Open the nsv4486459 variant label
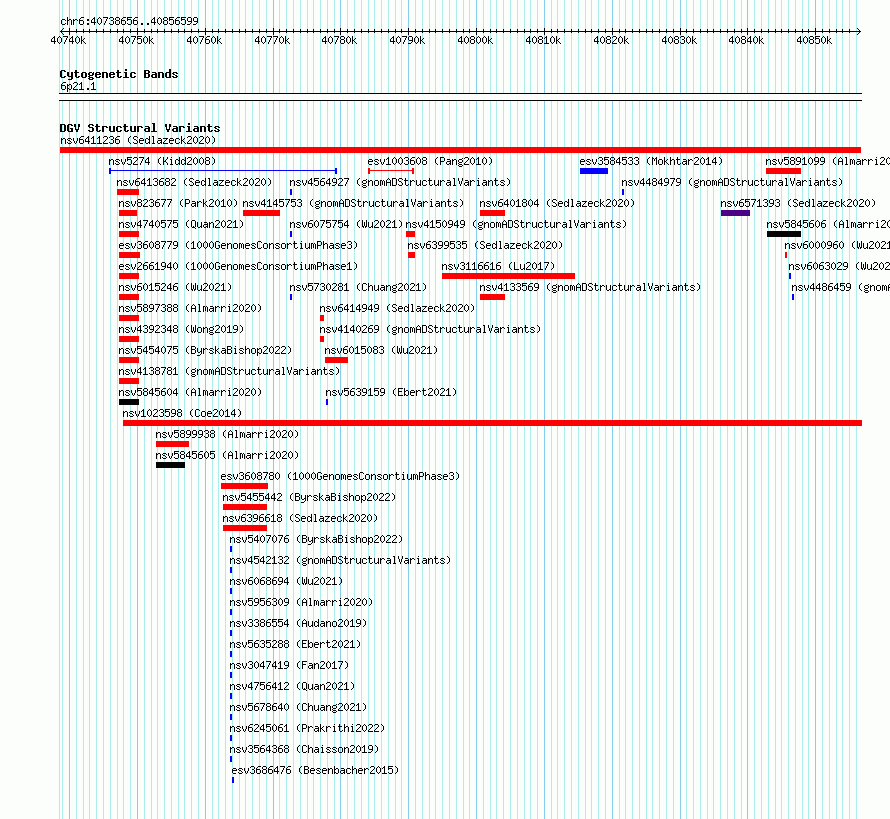This screenshot has height=819, width=890. click(841, 287)
